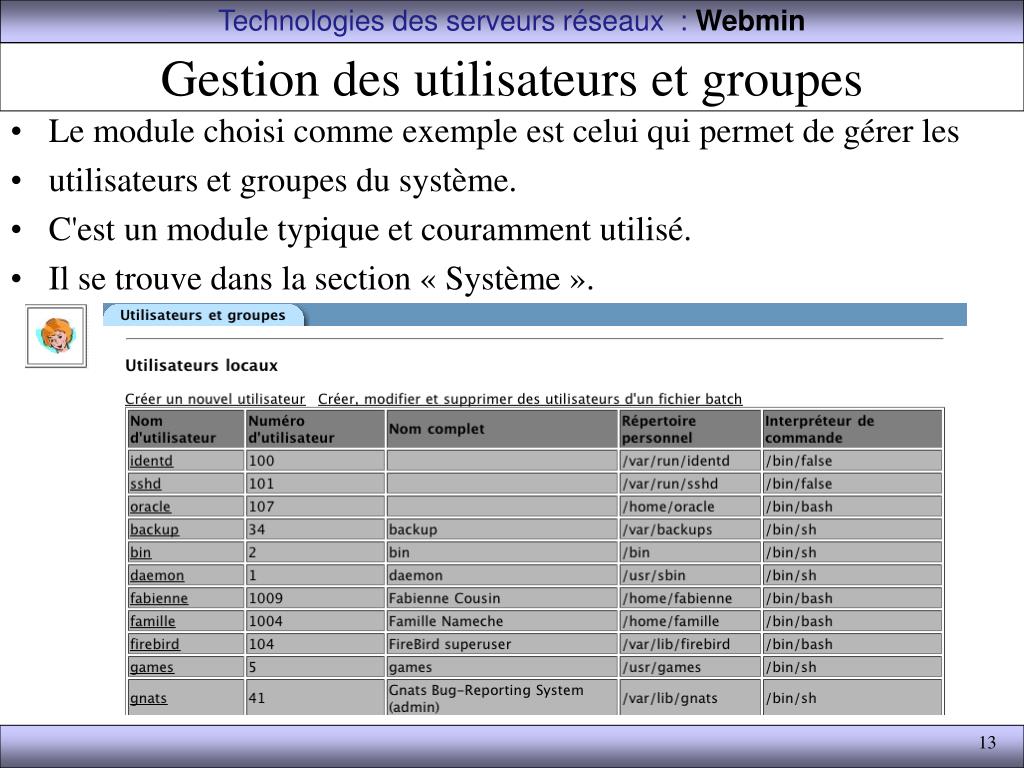Open the batch file users link
This screenshot has width=1024, height=768.
coord(530,398)
